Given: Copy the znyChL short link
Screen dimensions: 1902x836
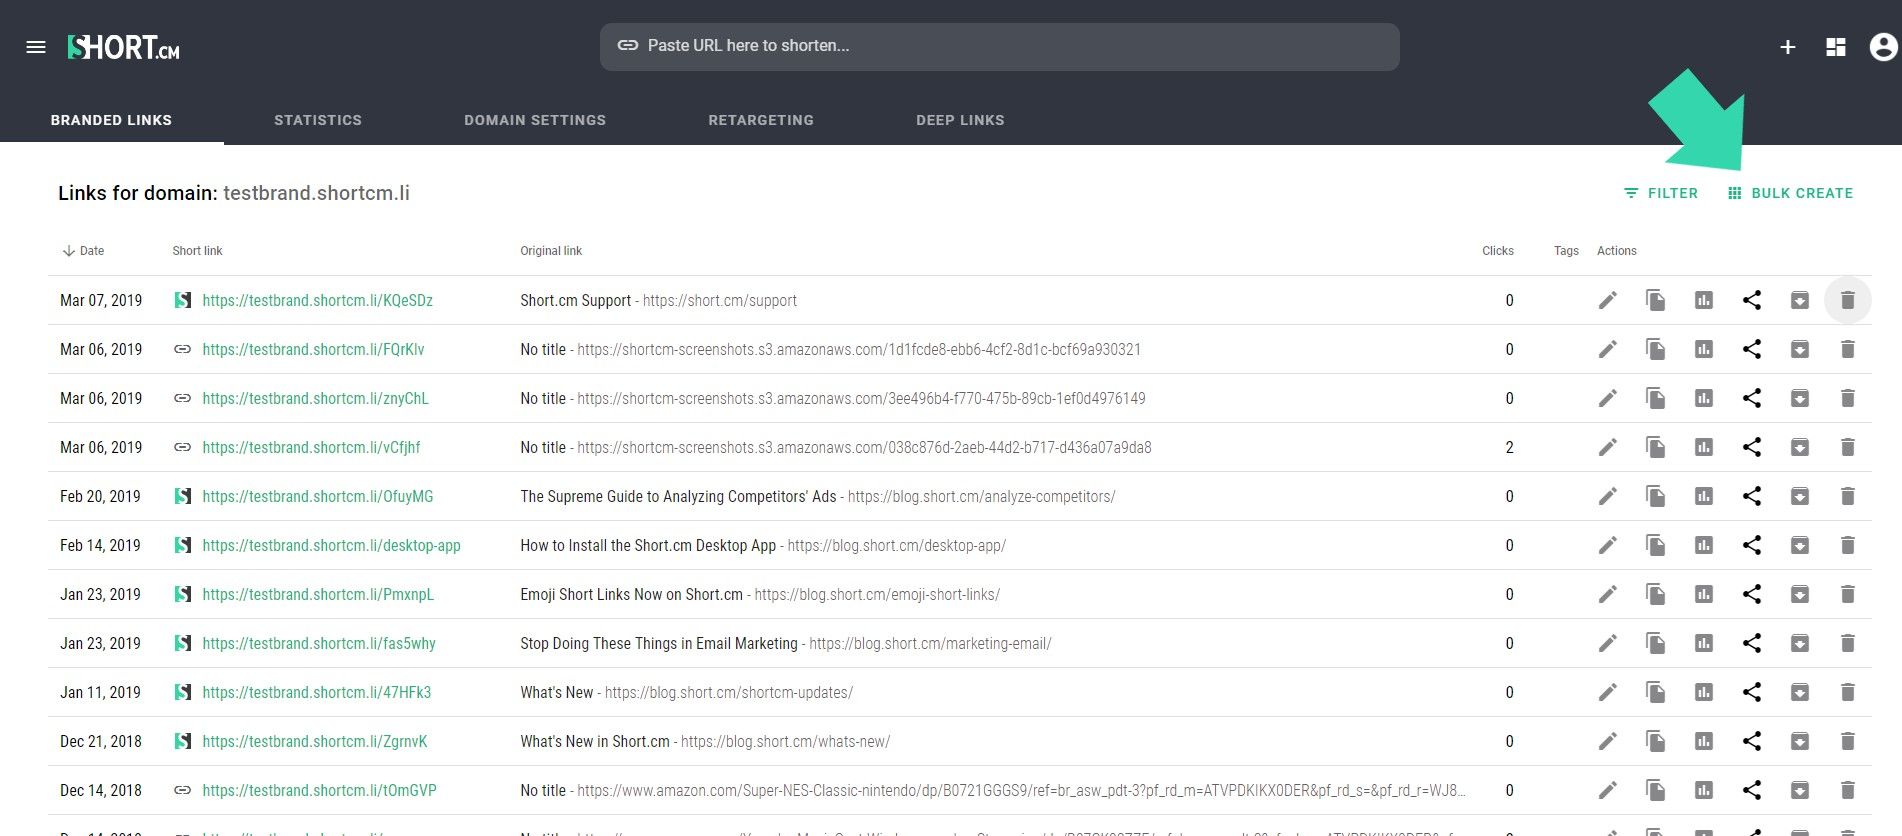Looking at the screenshot, I should tap(1656, 398).
